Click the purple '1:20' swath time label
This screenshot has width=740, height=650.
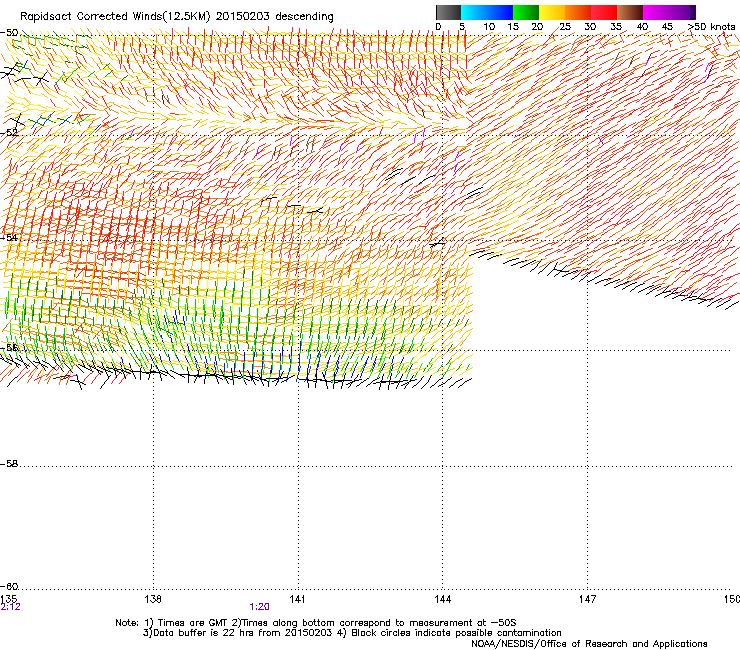pos(260,607)
